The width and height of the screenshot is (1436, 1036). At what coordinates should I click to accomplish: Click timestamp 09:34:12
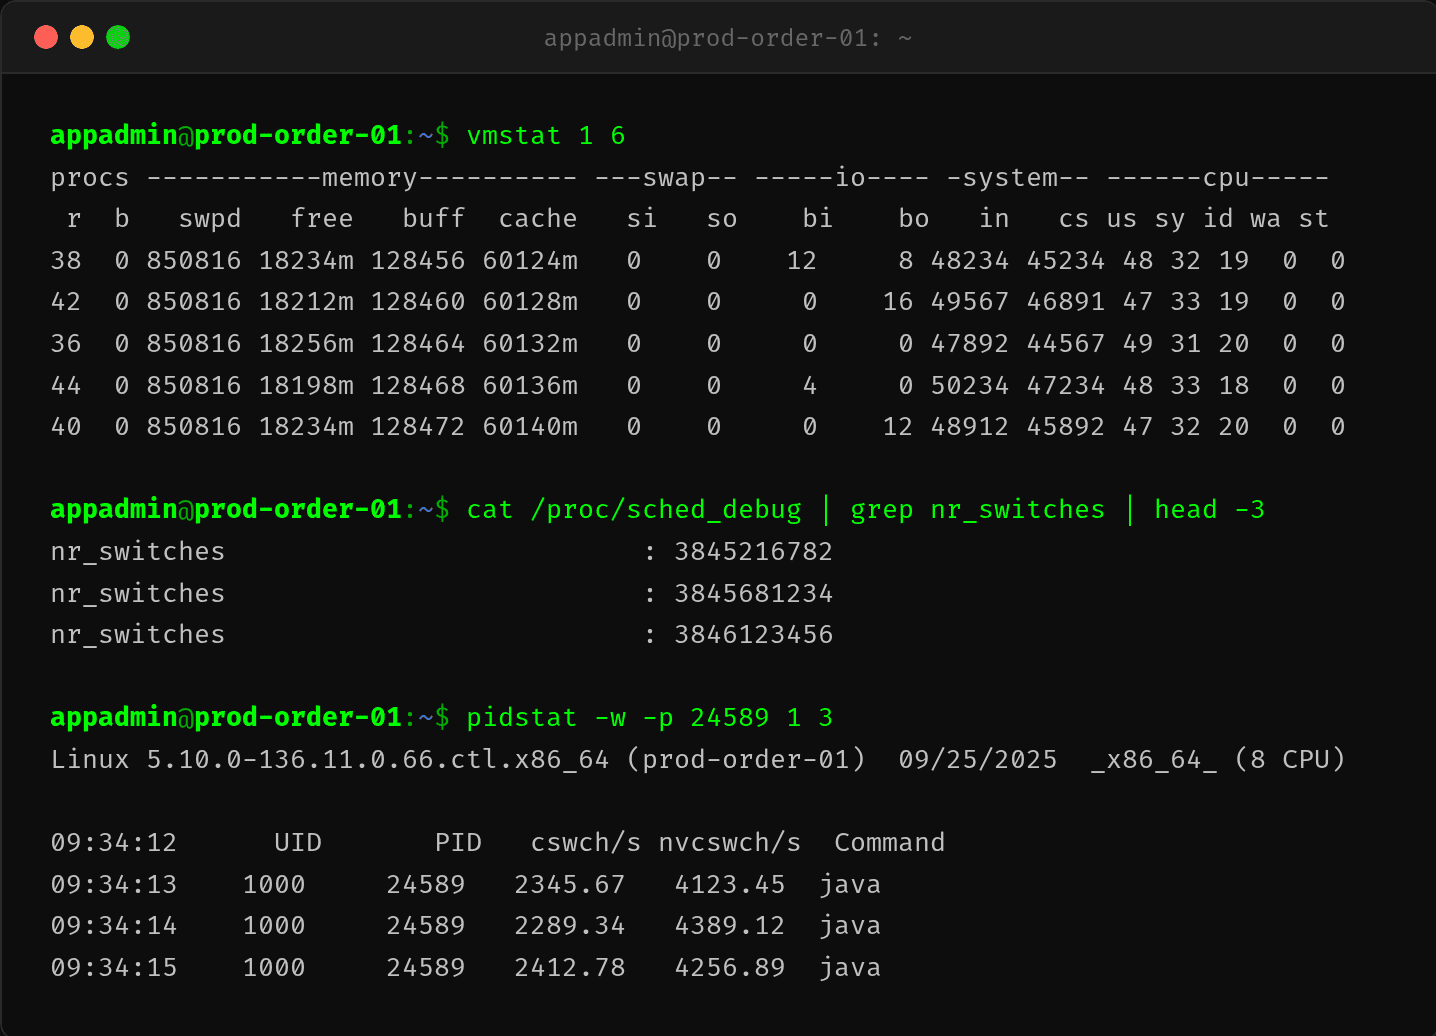point(114,842)
